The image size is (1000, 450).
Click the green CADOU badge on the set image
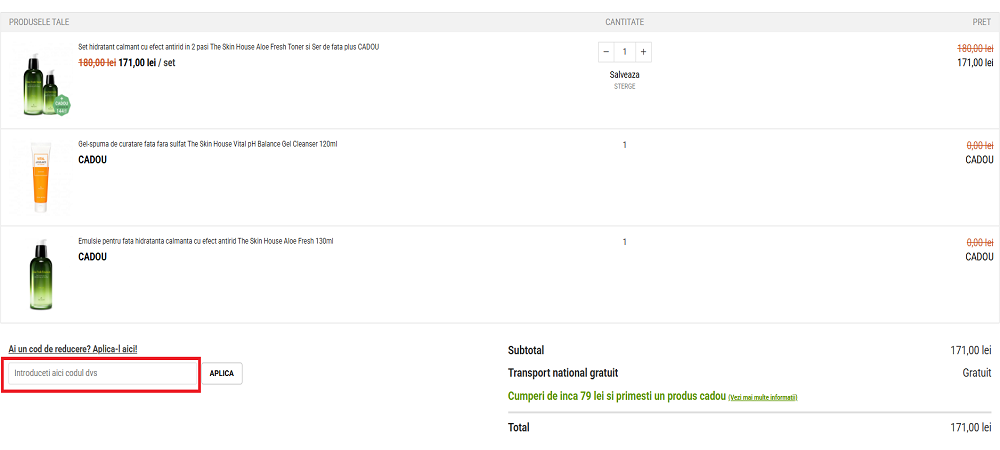(x=62, y=102)
